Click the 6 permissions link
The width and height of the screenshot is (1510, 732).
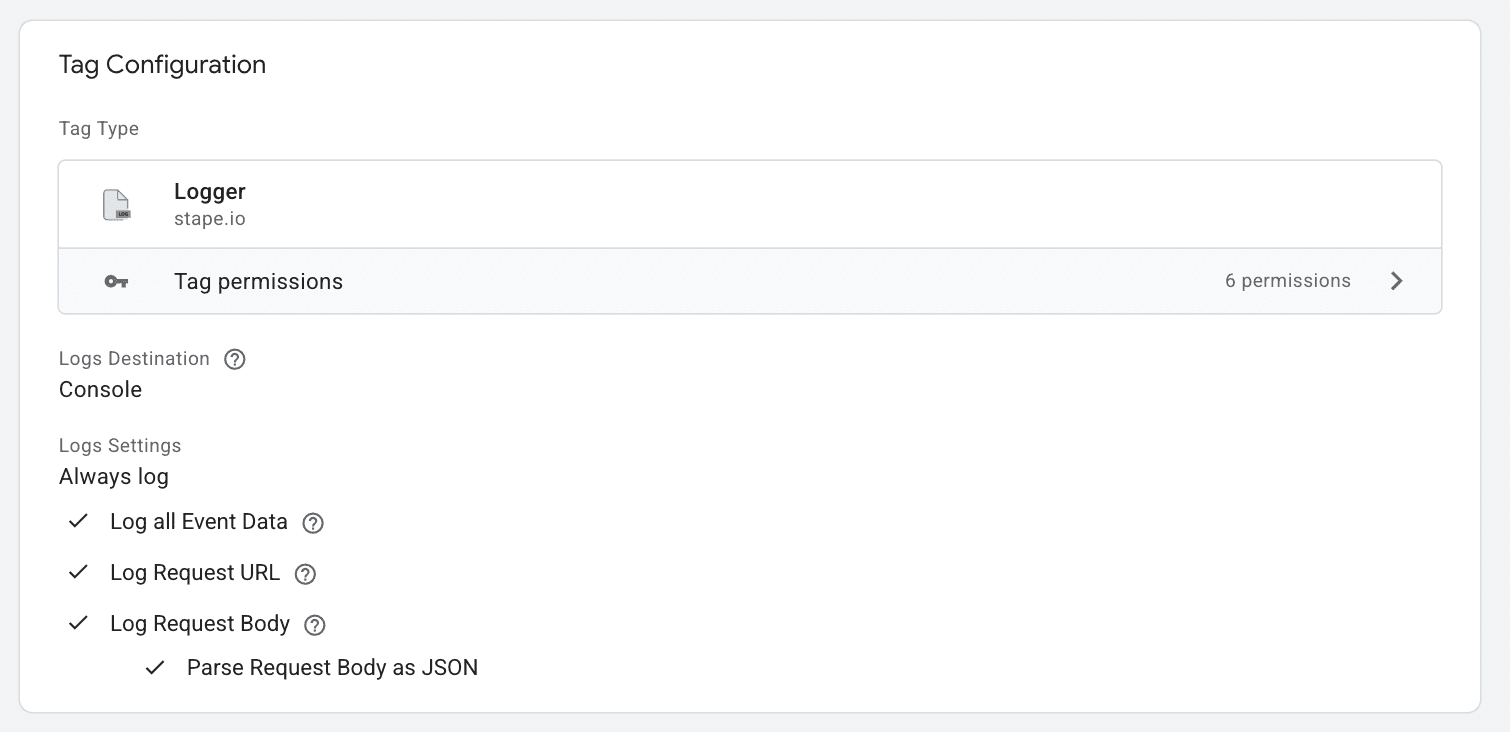[1287, 281]
